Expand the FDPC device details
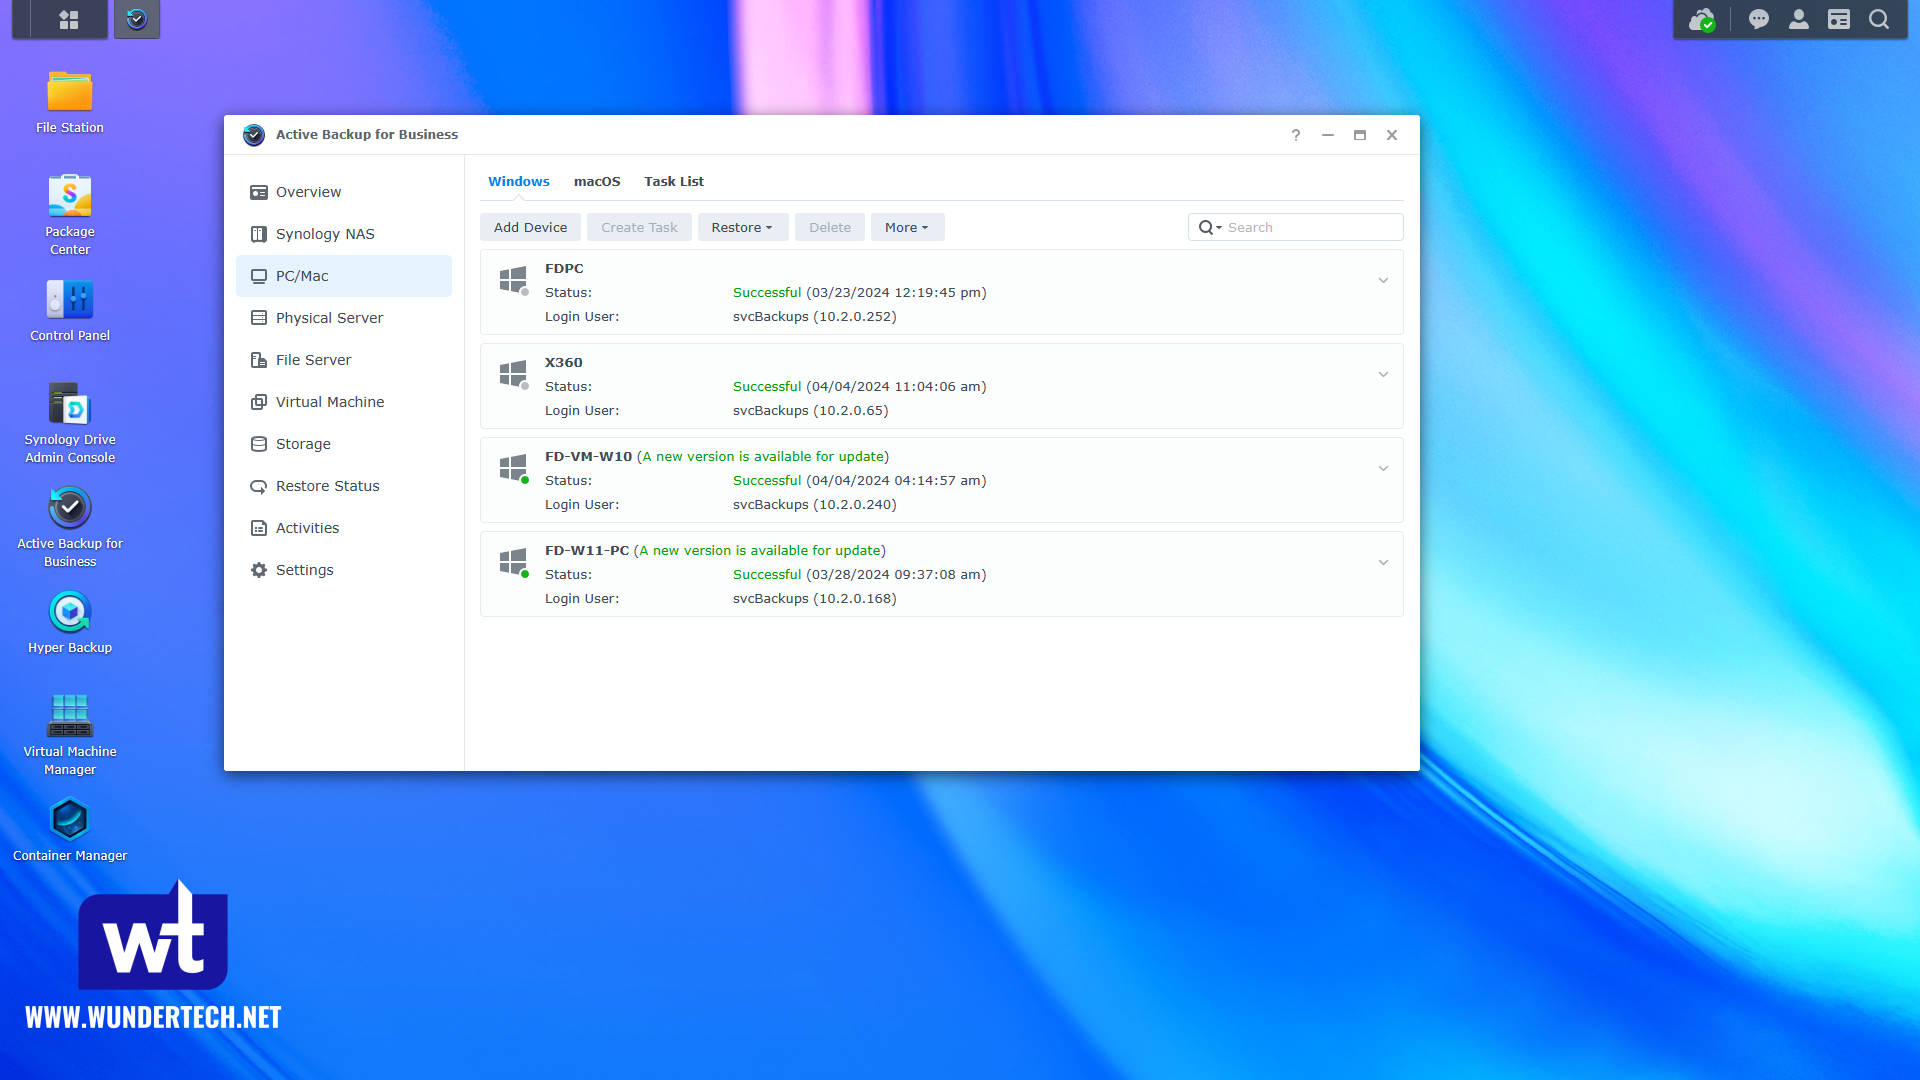Image resolution: width=1920 pixels, height=1080 pixels. (1381, 280)
